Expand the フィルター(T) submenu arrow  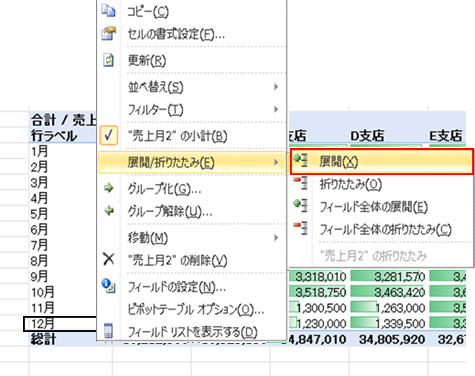pyautogui.click(x=276, y=109)
